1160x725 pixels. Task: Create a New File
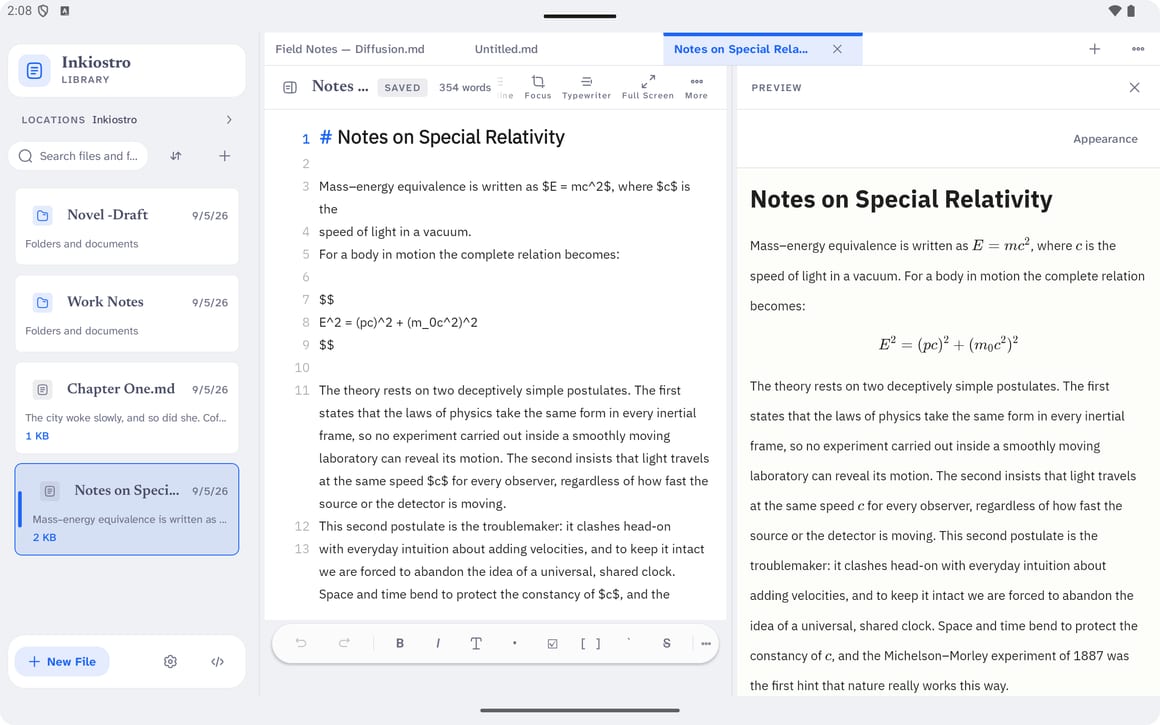62,661
